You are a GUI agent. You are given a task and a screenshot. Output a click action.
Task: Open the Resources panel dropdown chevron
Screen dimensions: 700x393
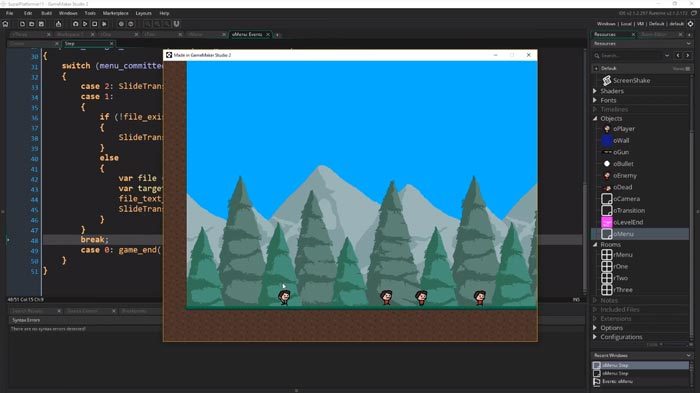tap(688, 44)
